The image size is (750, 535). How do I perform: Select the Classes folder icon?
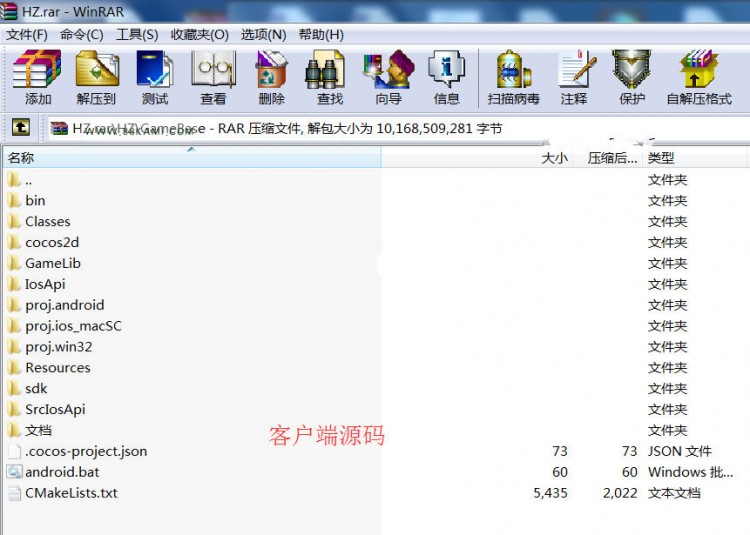[x=14, y=221]
